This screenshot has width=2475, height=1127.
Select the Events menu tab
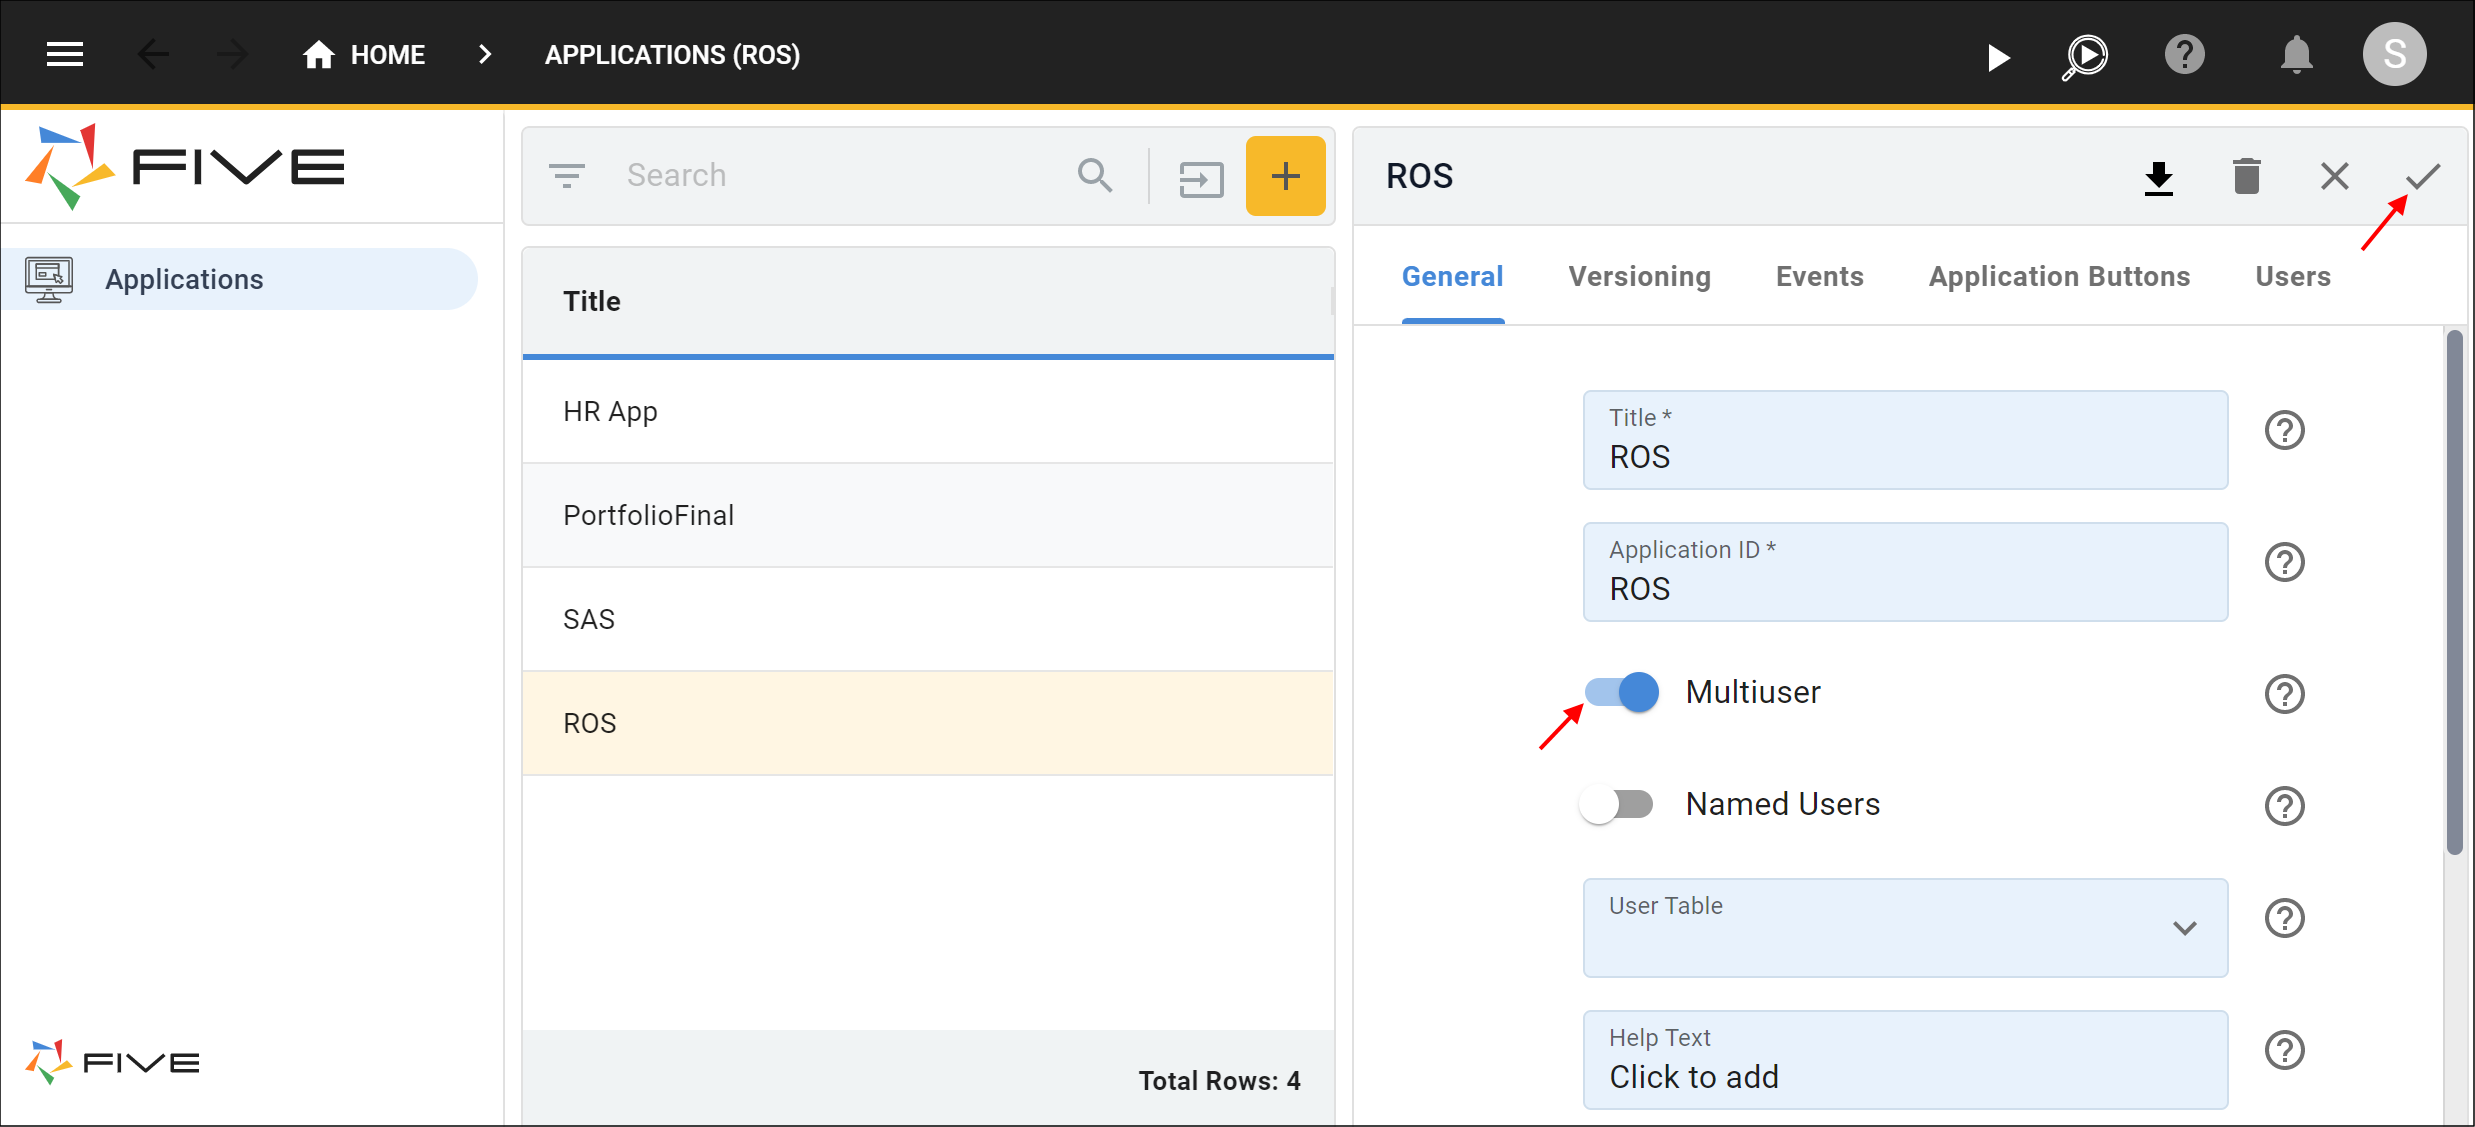[x=1818, y=276]
